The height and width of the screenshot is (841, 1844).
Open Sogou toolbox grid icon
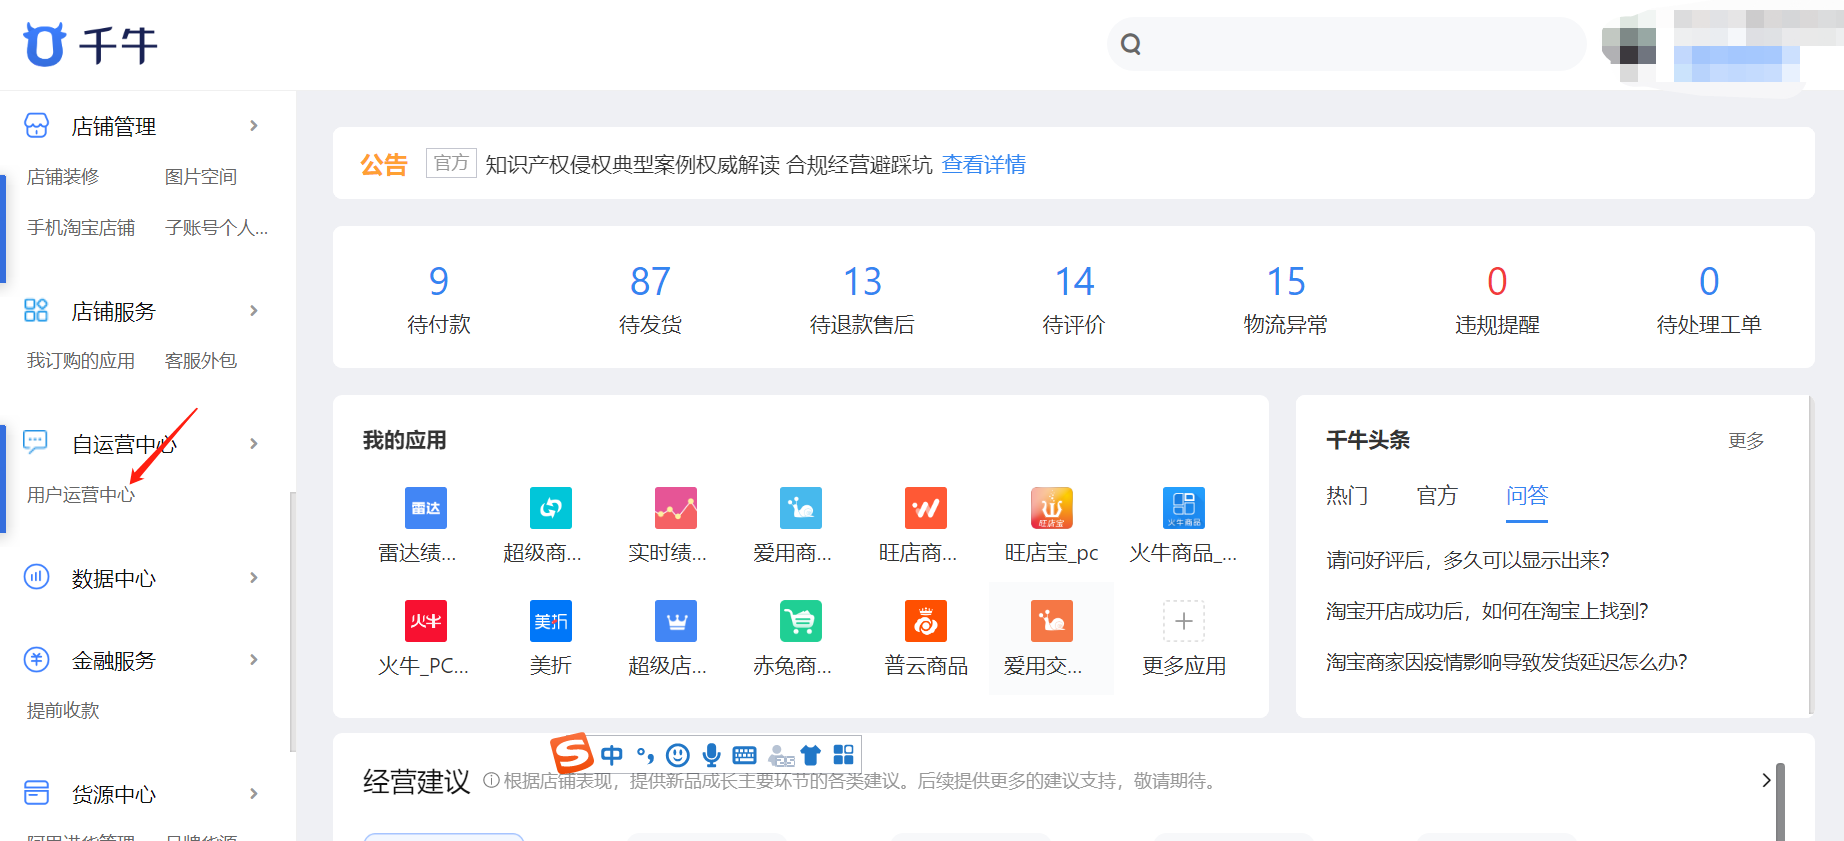click(x=844, y=755)
